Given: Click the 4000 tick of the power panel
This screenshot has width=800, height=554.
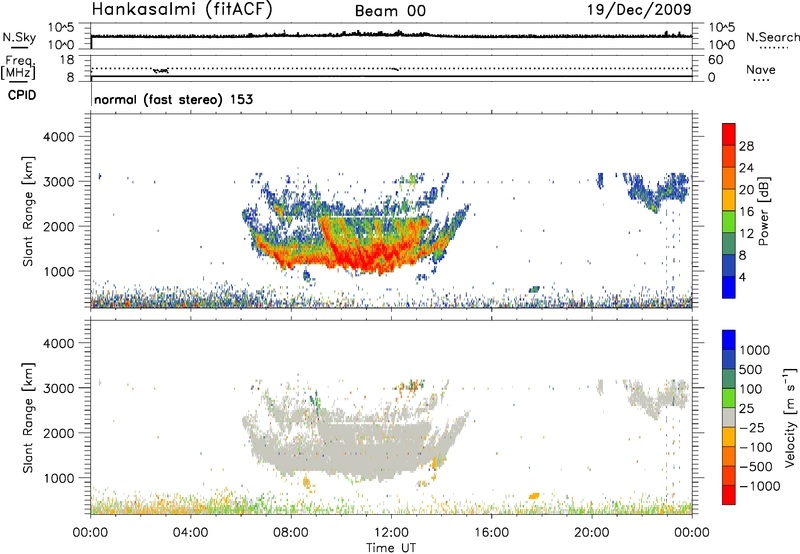Looking at the screenshot, I should [x=58, y=137].
